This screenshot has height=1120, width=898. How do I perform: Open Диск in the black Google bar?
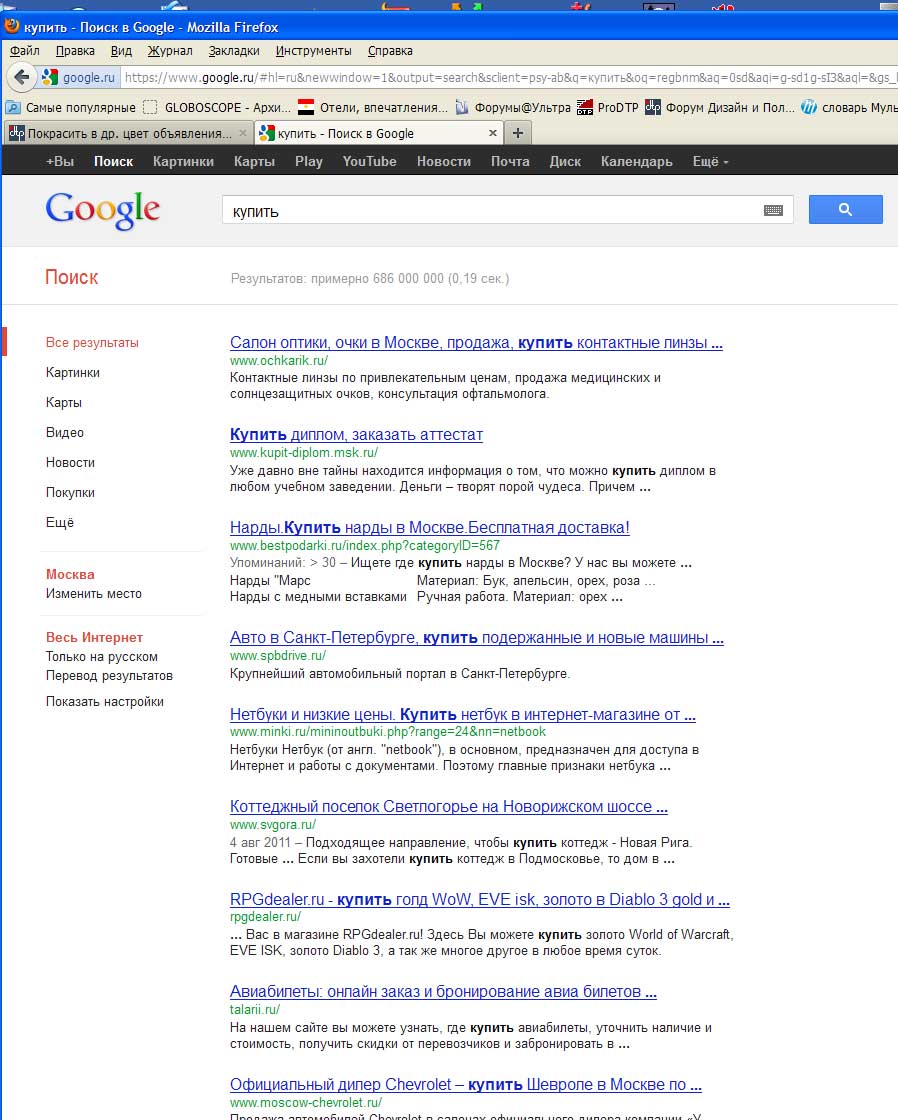click(565, 161)
